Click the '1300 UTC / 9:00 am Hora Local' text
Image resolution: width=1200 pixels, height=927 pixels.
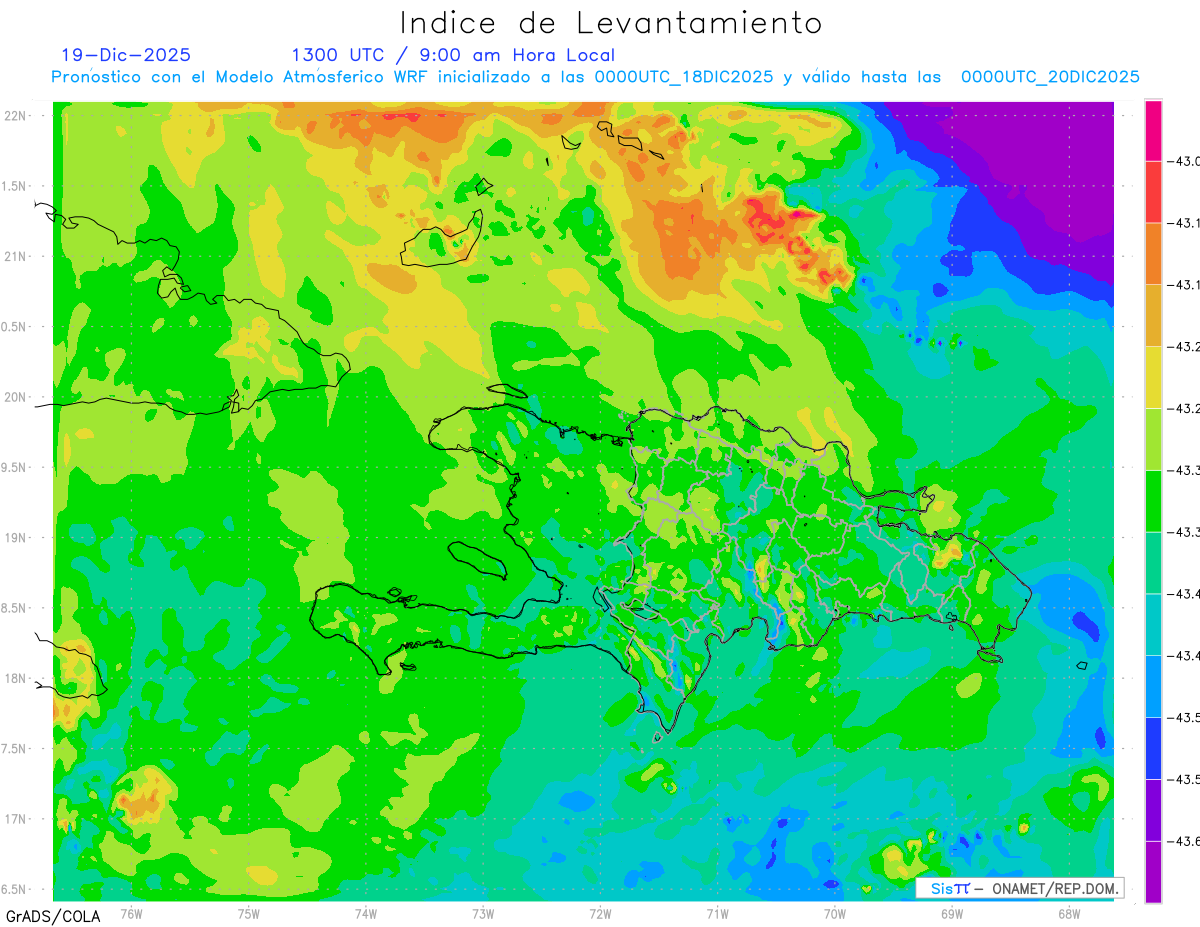[453, 55]
